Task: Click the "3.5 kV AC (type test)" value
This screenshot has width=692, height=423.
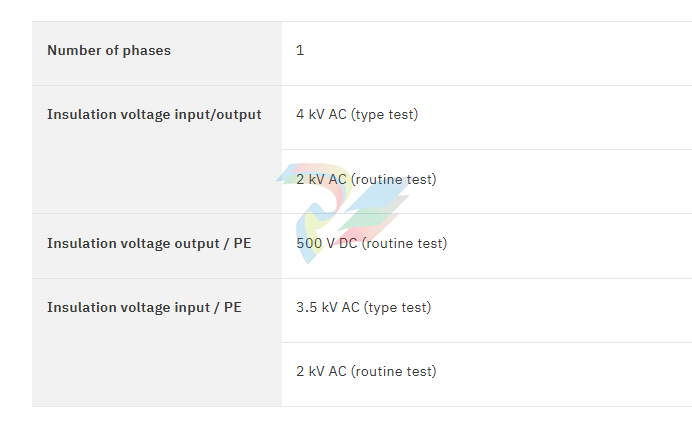Action: click(364, 307)
